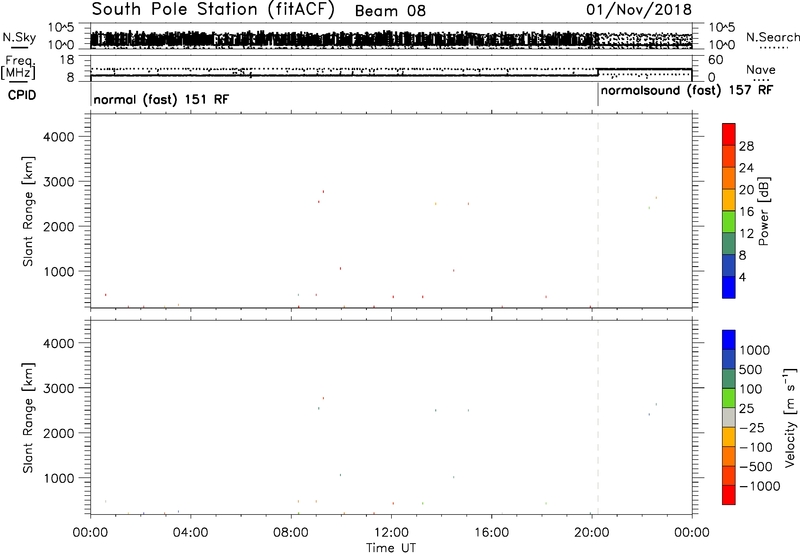Click the 'normal (fast) 151 RF' text
Screen dimensions: 800x554
[x=161, y=99]
